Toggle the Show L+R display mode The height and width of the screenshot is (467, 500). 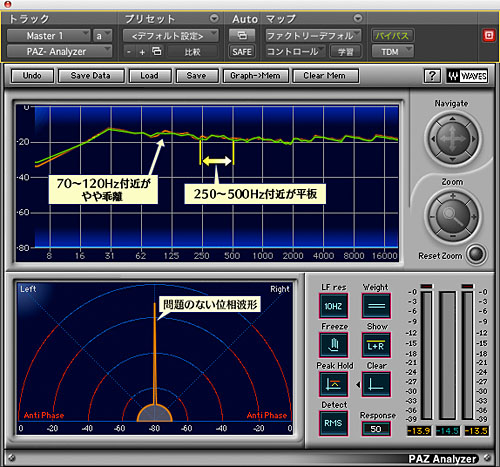tap(376, 345)
